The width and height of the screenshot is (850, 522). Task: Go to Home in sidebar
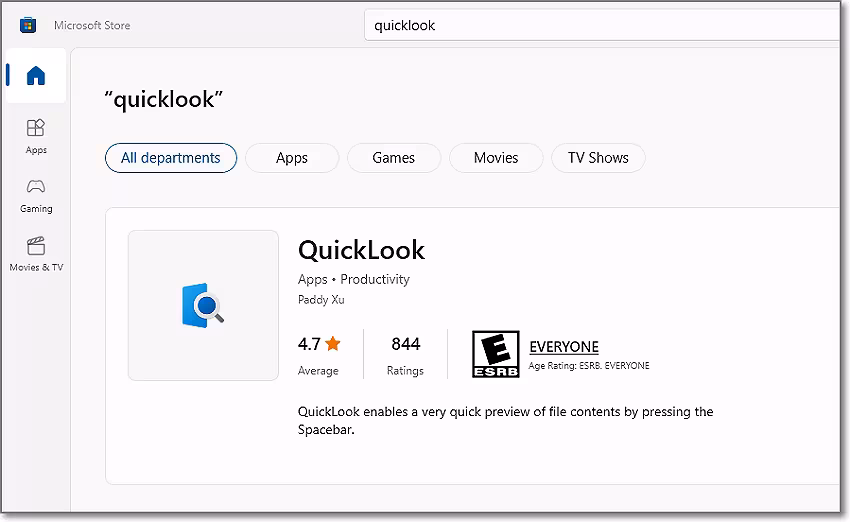36,76
